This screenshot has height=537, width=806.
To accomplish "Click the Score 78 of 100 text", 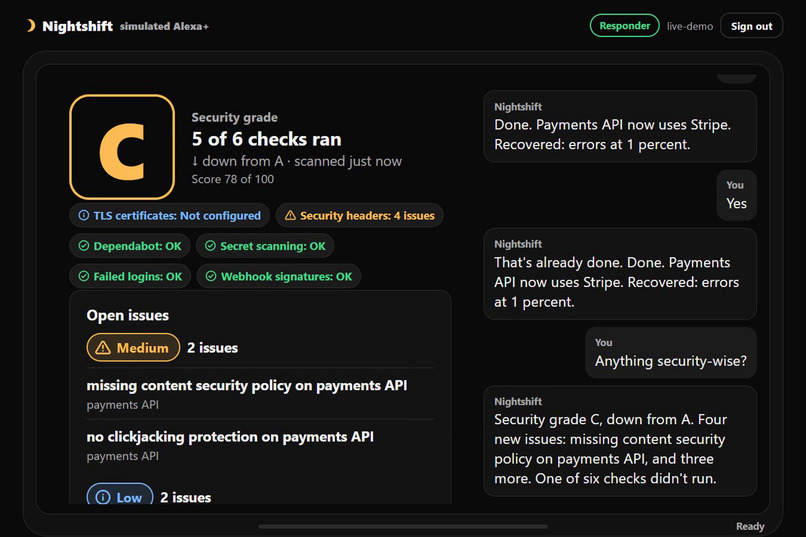I will pyautogui.click(x=232, y=179).
